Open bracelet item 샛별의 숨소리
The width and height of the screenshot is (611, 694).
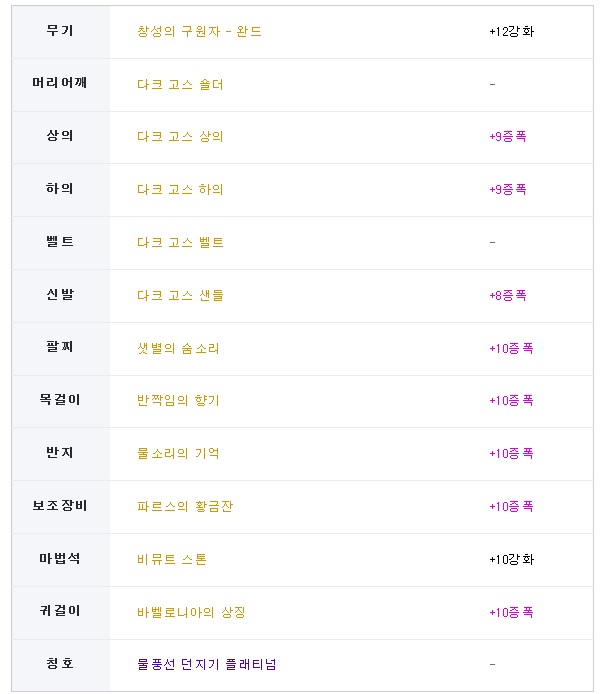tap(178, 348)
